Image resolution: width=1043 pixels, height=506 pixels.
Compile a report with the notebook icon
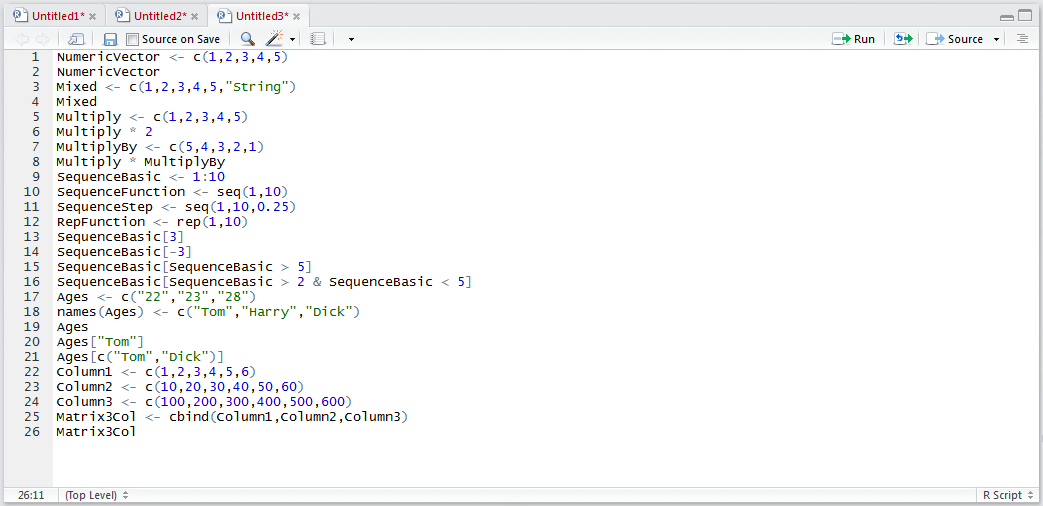(x=318, y=39)
